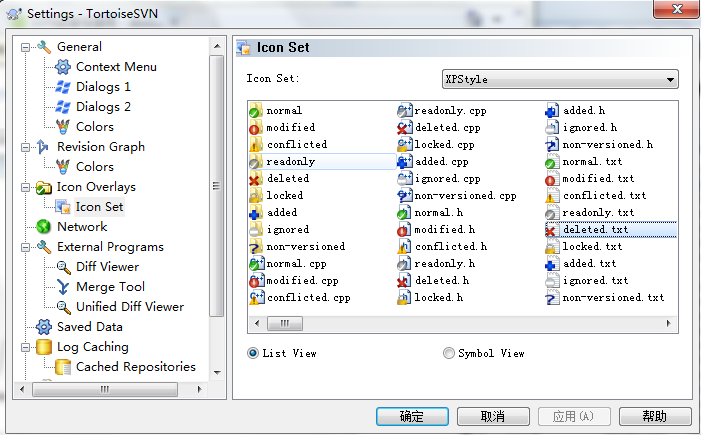
Task: Click the tree panel scroll up arrow
Action: [217, 46]
